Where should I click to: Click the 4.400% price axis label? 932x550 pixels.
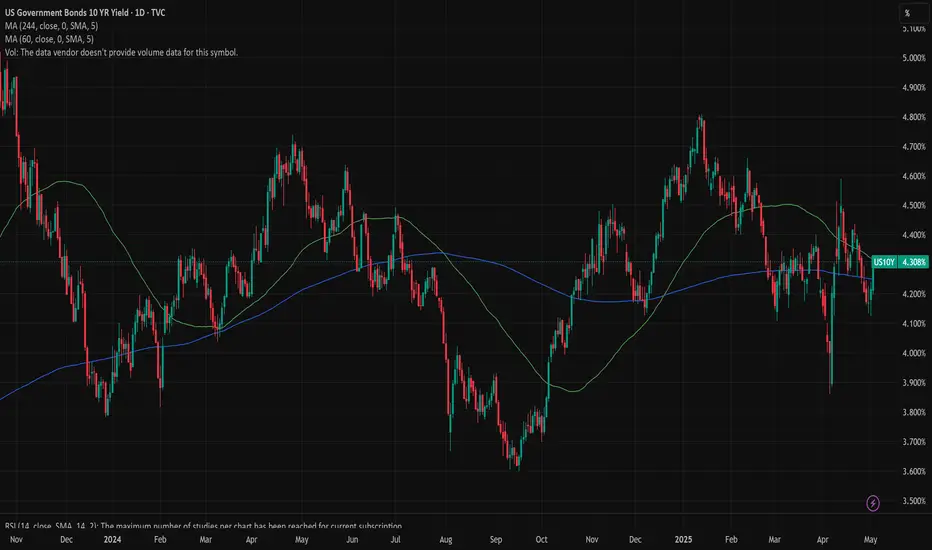(914, 235)
